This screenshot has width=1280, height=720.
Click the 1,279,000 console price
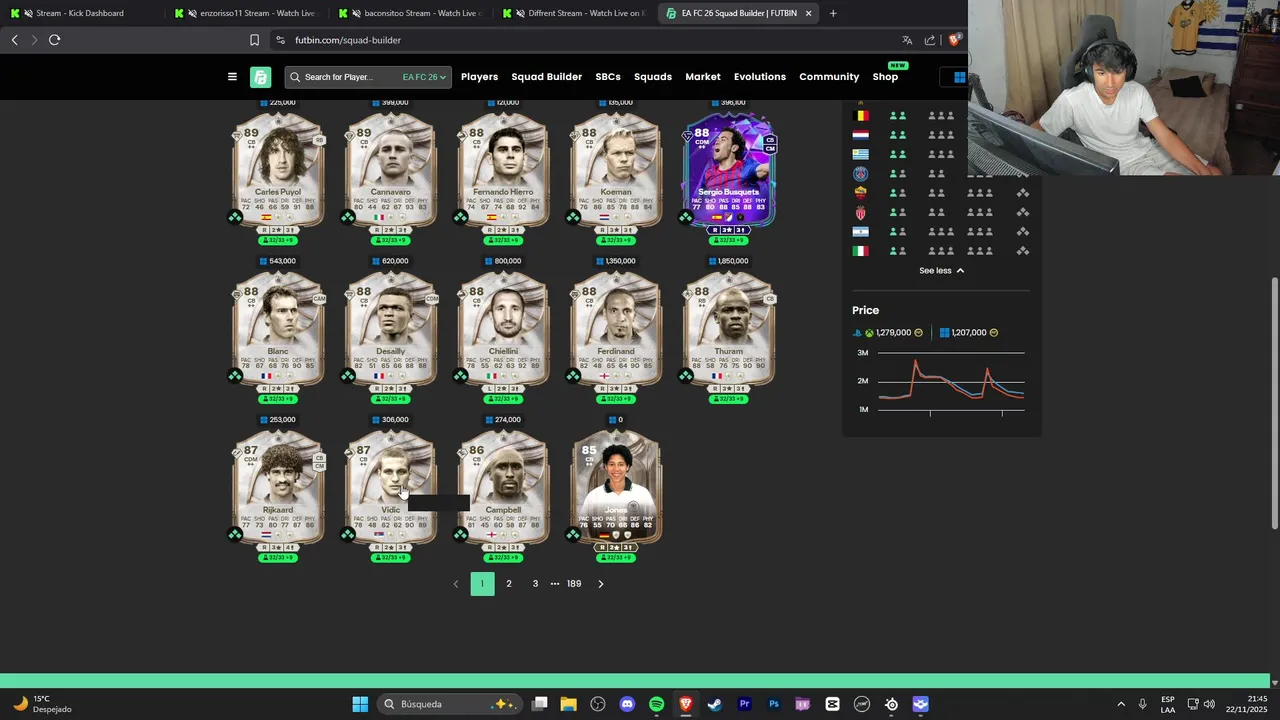[893, 333]
